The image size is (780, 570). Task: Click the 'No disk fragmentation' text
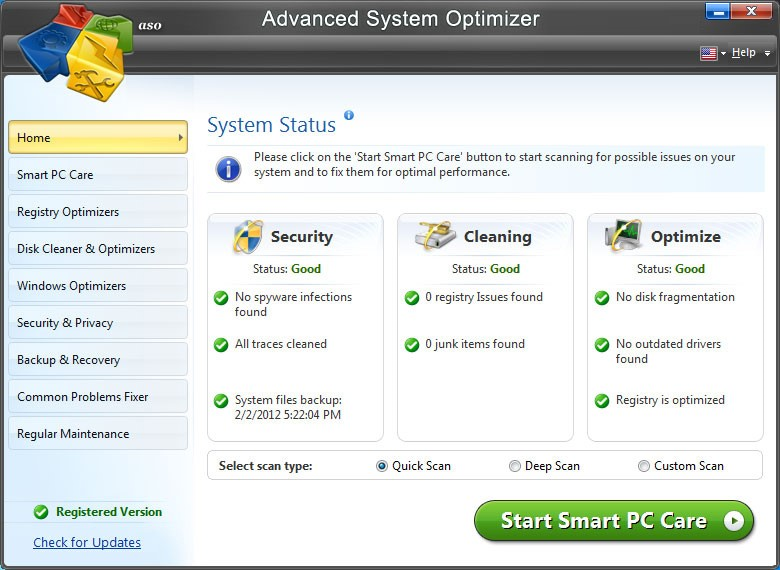coord(675,297)
